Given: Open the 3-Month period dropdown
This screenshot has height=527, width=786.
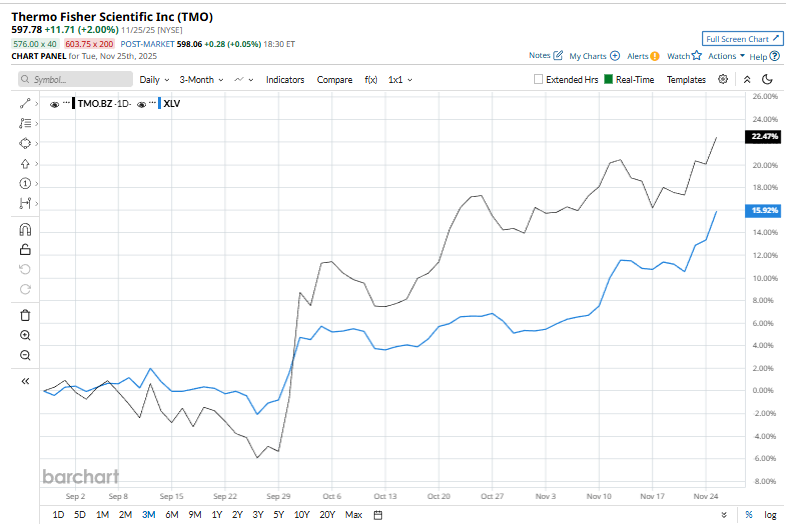Looking at the screenshot, I should [202, 80].
